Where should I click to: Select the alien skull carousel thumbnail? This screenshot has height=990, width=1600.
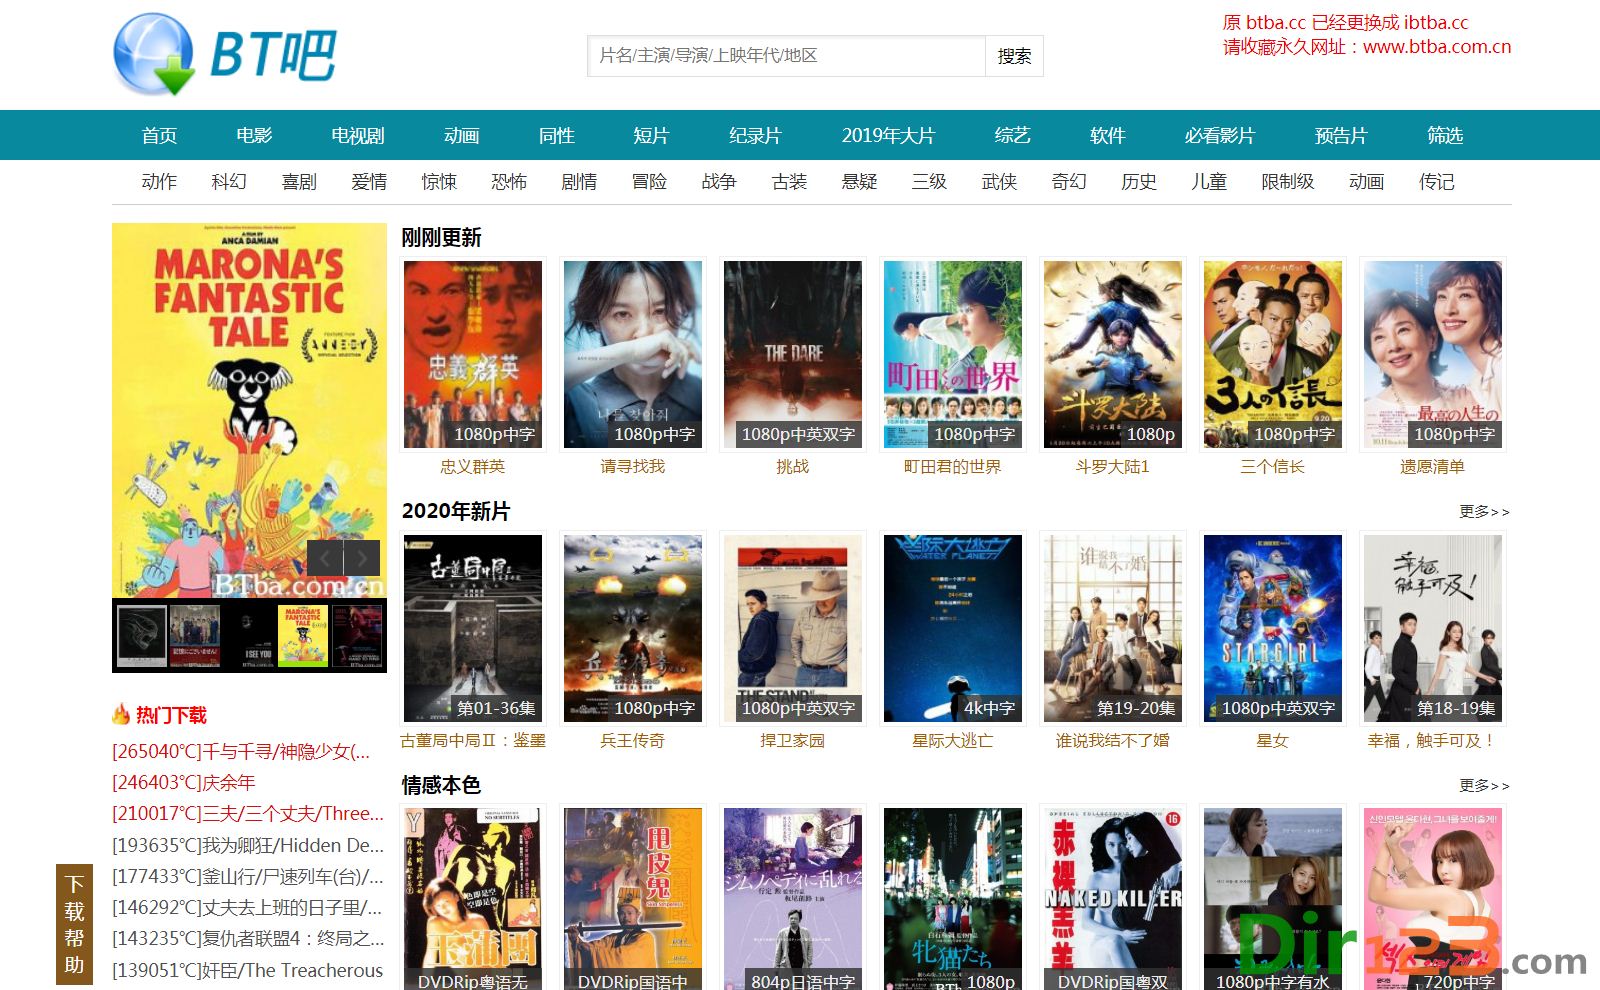pos(142,635)
